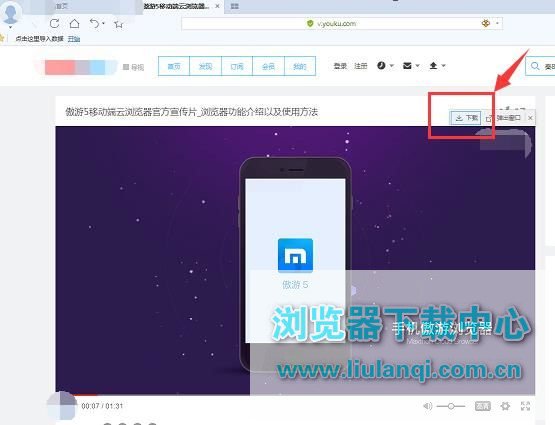This screenshot has height=425, width=555.
Task: Click the upload arrow icon
Action: coord(433,65)
